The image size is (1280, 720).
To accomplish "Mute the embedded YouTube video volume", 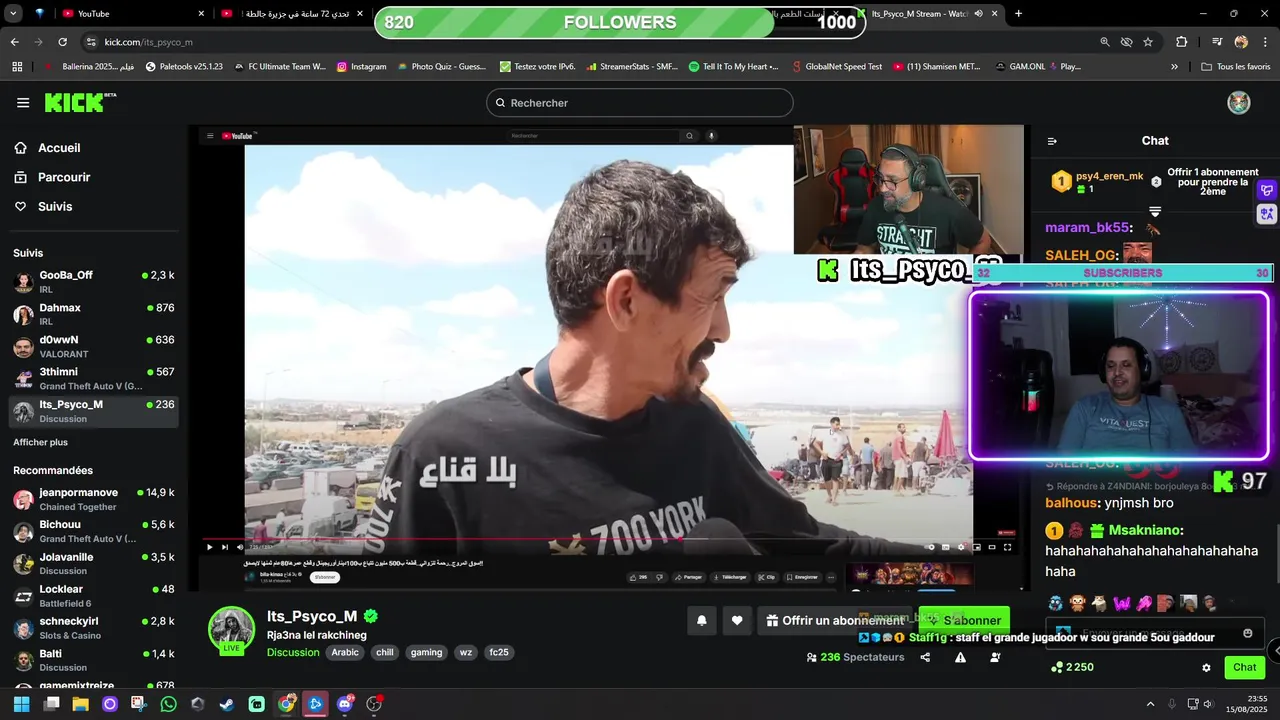I will coord(240,547).
